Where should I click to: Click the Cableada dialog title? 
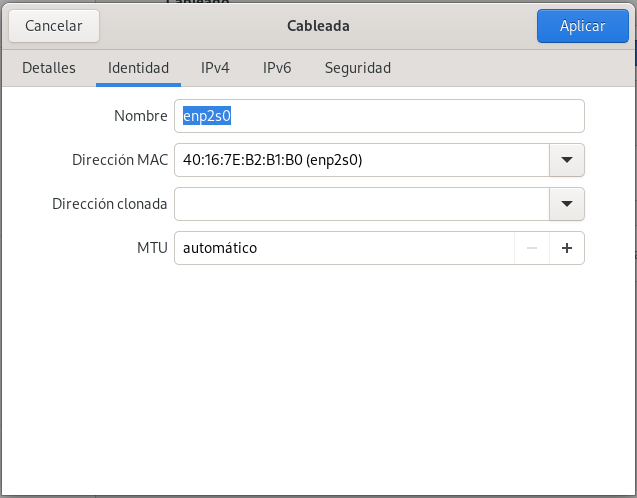[x=318, y=26]
